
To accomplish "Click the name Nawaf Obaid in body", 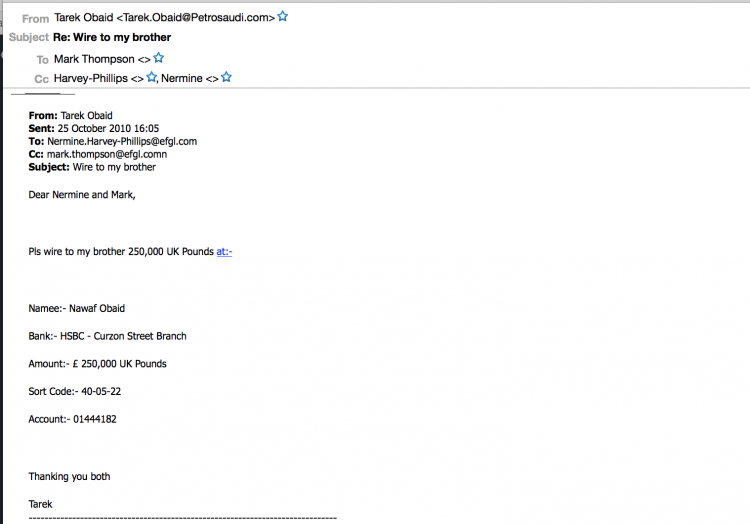I will 97,308.
